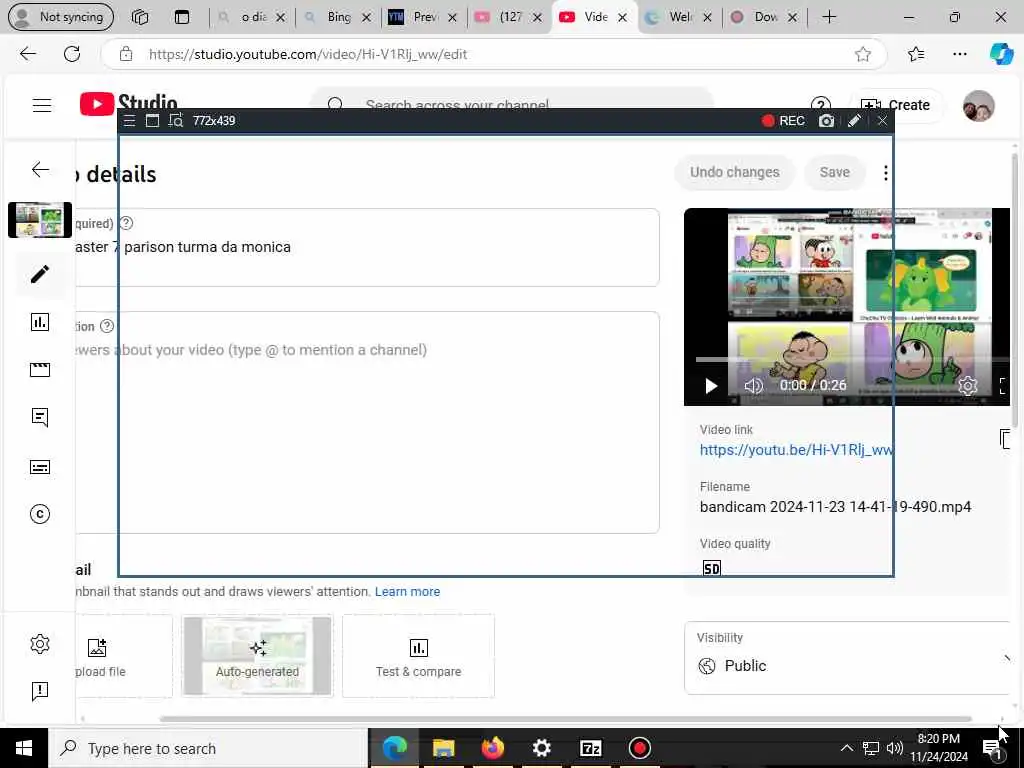The width and height of the screenshot is (1024, 768).
Task: Select the sidebar video thumbnail
Action: tap(40, 219)
